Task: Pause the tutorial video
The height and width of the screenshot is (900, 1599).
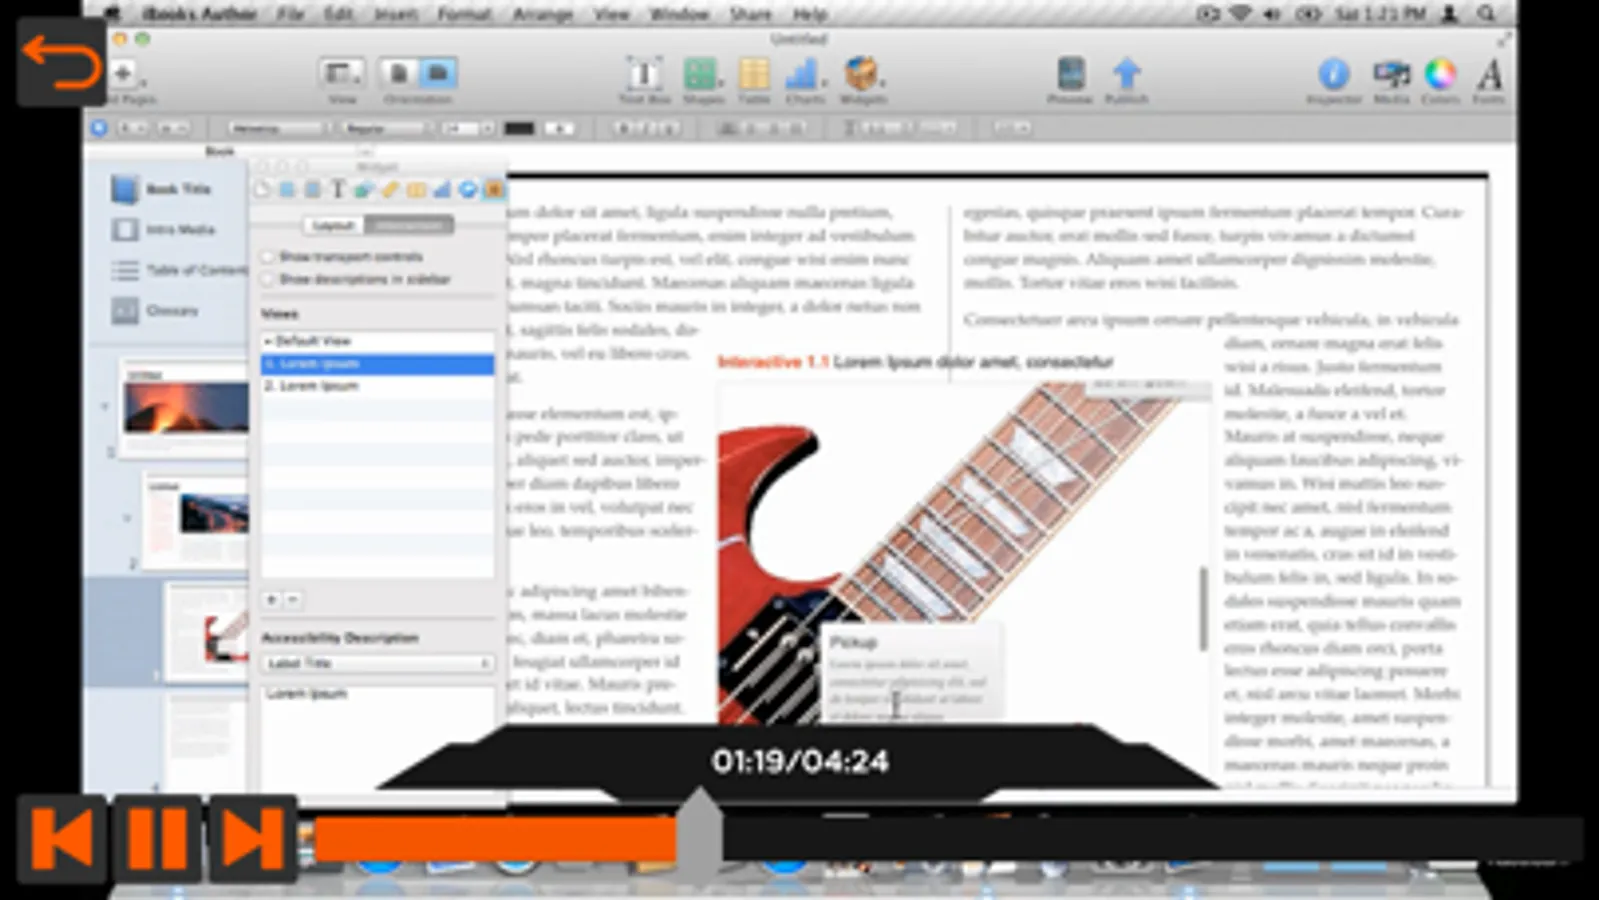Action: coord(157,838)
